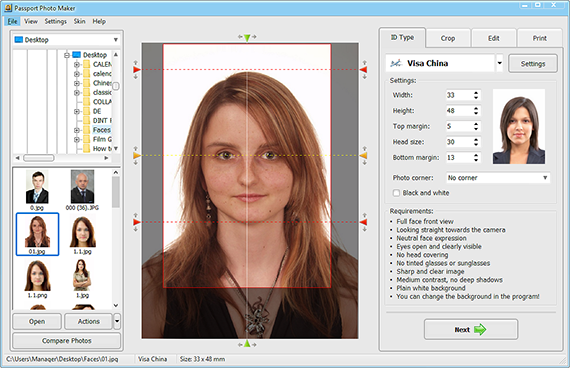Viewport: 570px width, 368px height.
Task: Open the Skin menu
Action: [79, 21]
